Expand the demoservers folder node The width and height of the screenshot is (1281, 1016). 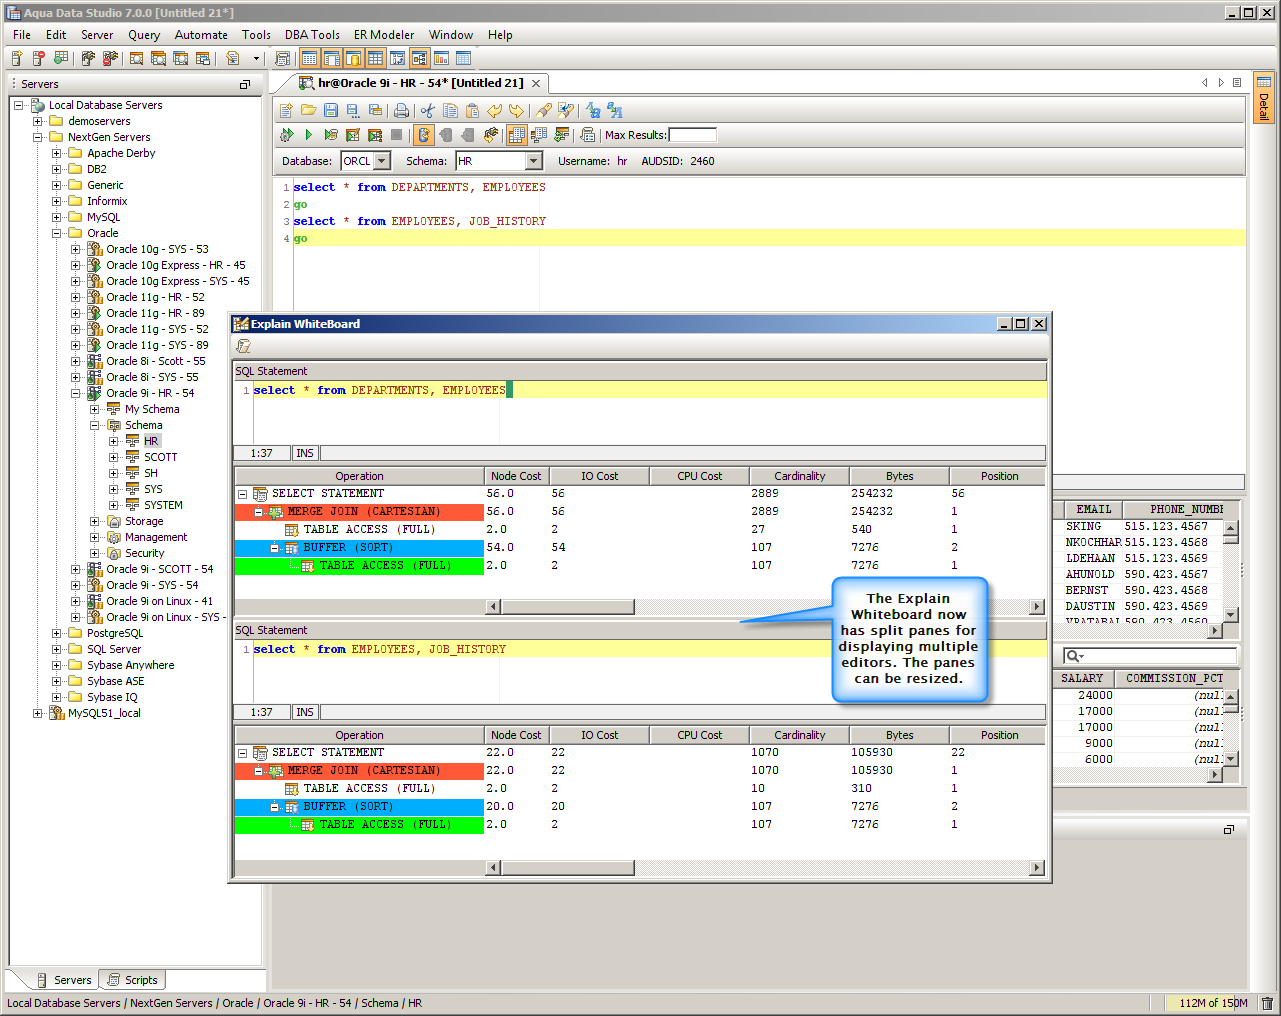tap(38, 121)
